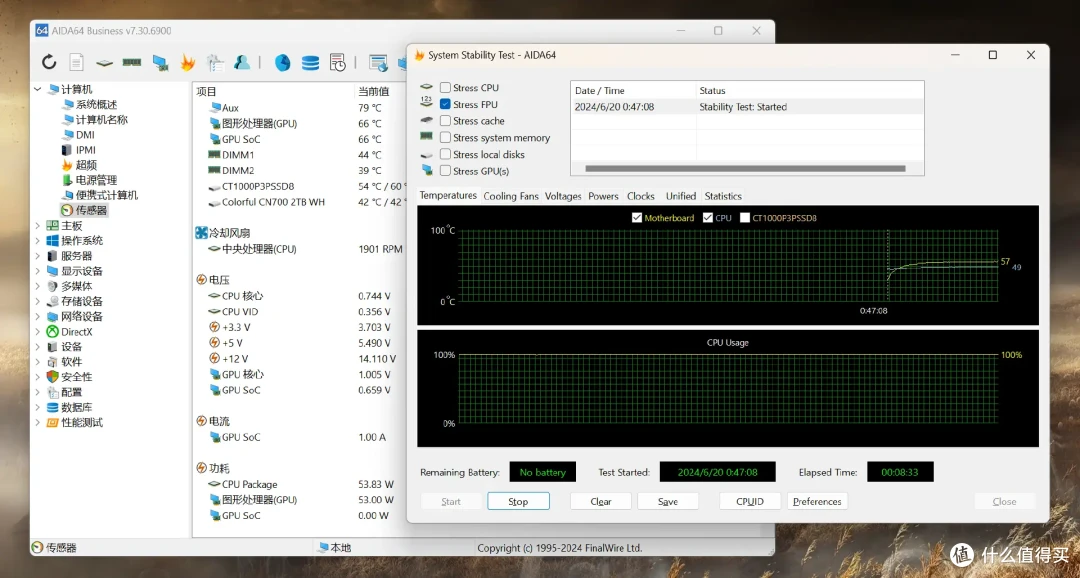This screenshot has height=578, width=1080.
Task: Toggle Stress CPU checkbox
Action: 446,87
